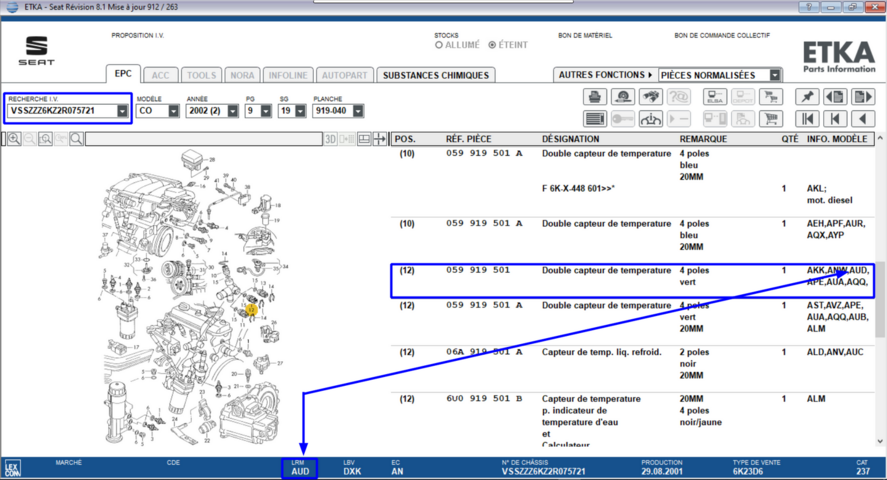Jump to first with double-bar arrow

(x=807, y=119)
